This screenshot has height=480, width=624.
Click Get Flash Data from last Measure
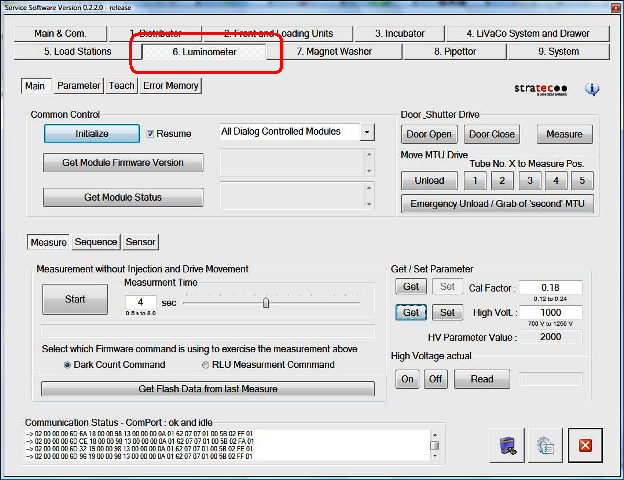click(208, 389)
